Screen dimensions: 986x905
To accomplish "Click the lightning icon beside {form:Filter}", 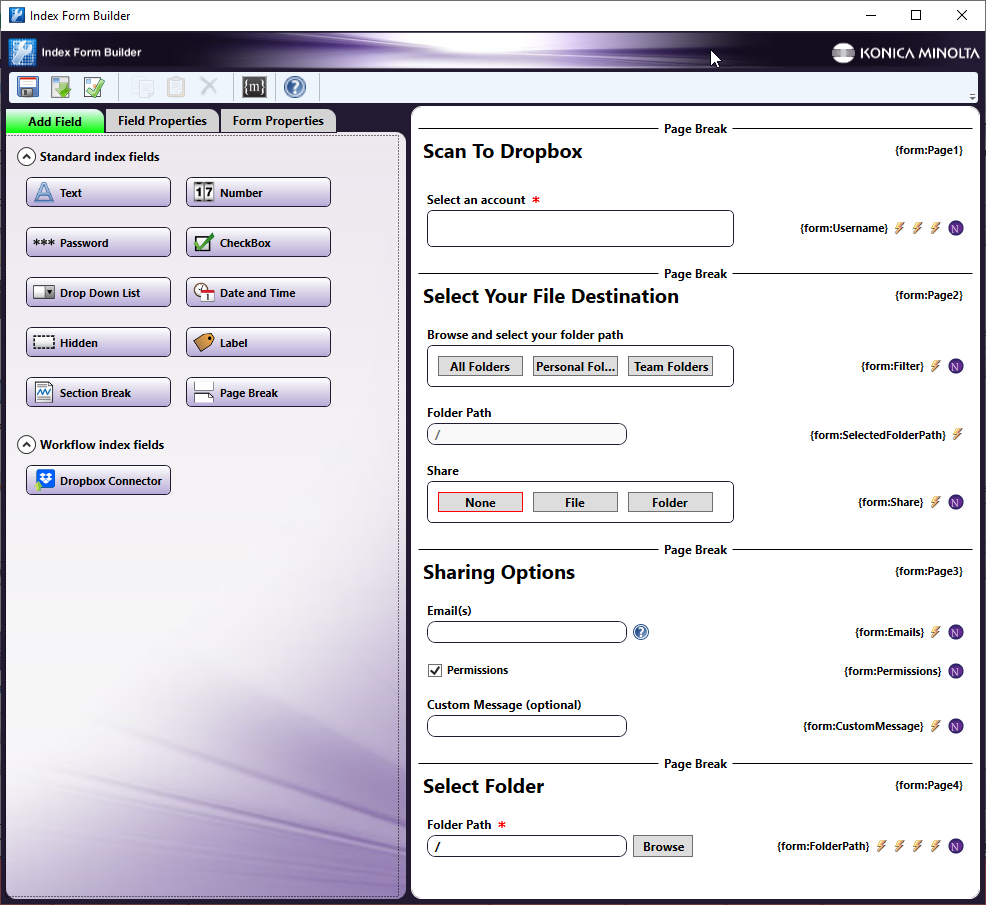I will click(x=936, y=366).
